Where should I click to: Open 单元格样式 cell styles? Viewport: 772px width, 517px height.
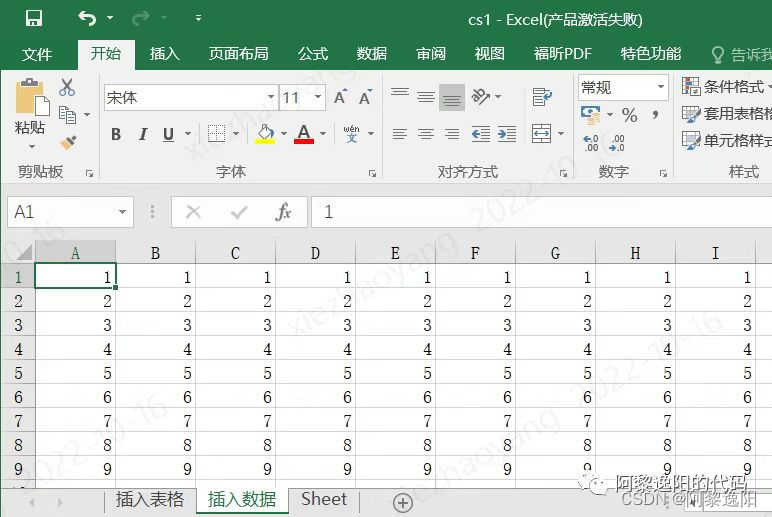click(x=727, y=141)
